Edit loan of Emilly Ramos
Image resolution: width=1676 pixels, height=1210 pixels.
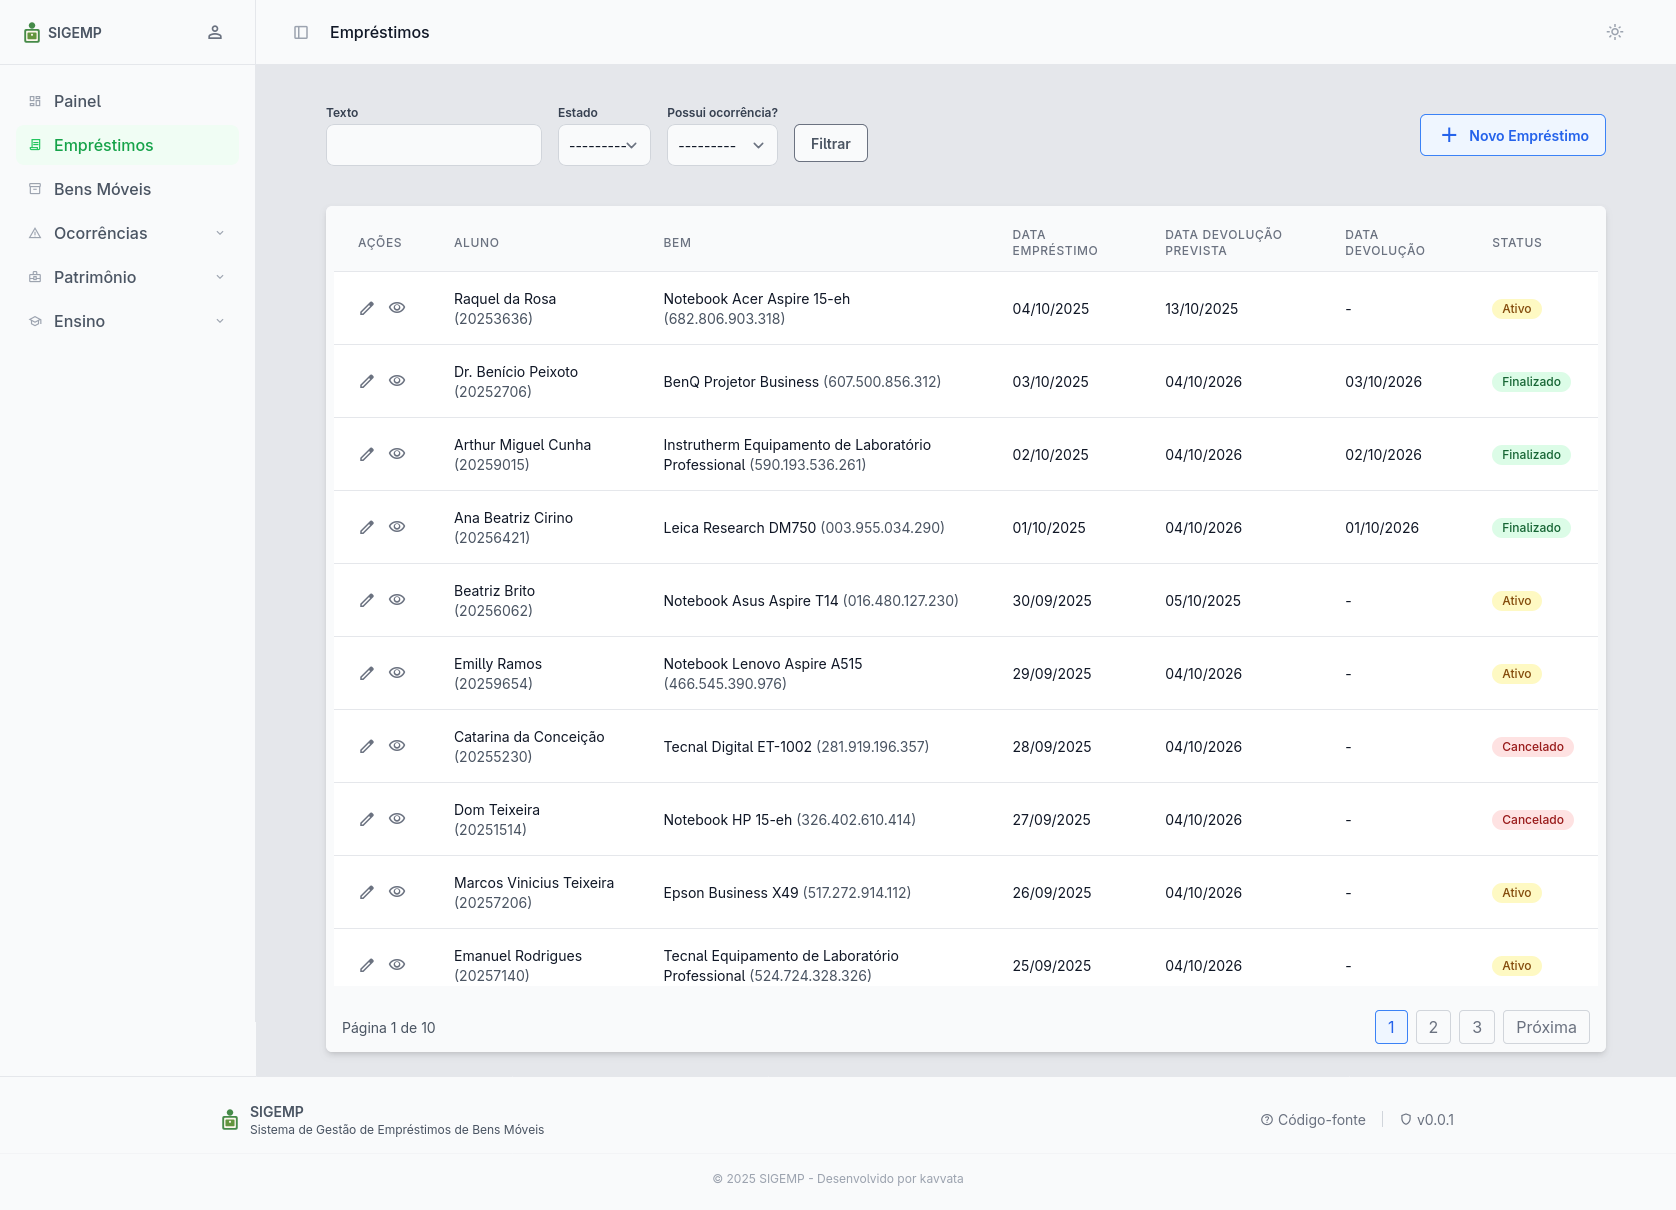[367, 673]
